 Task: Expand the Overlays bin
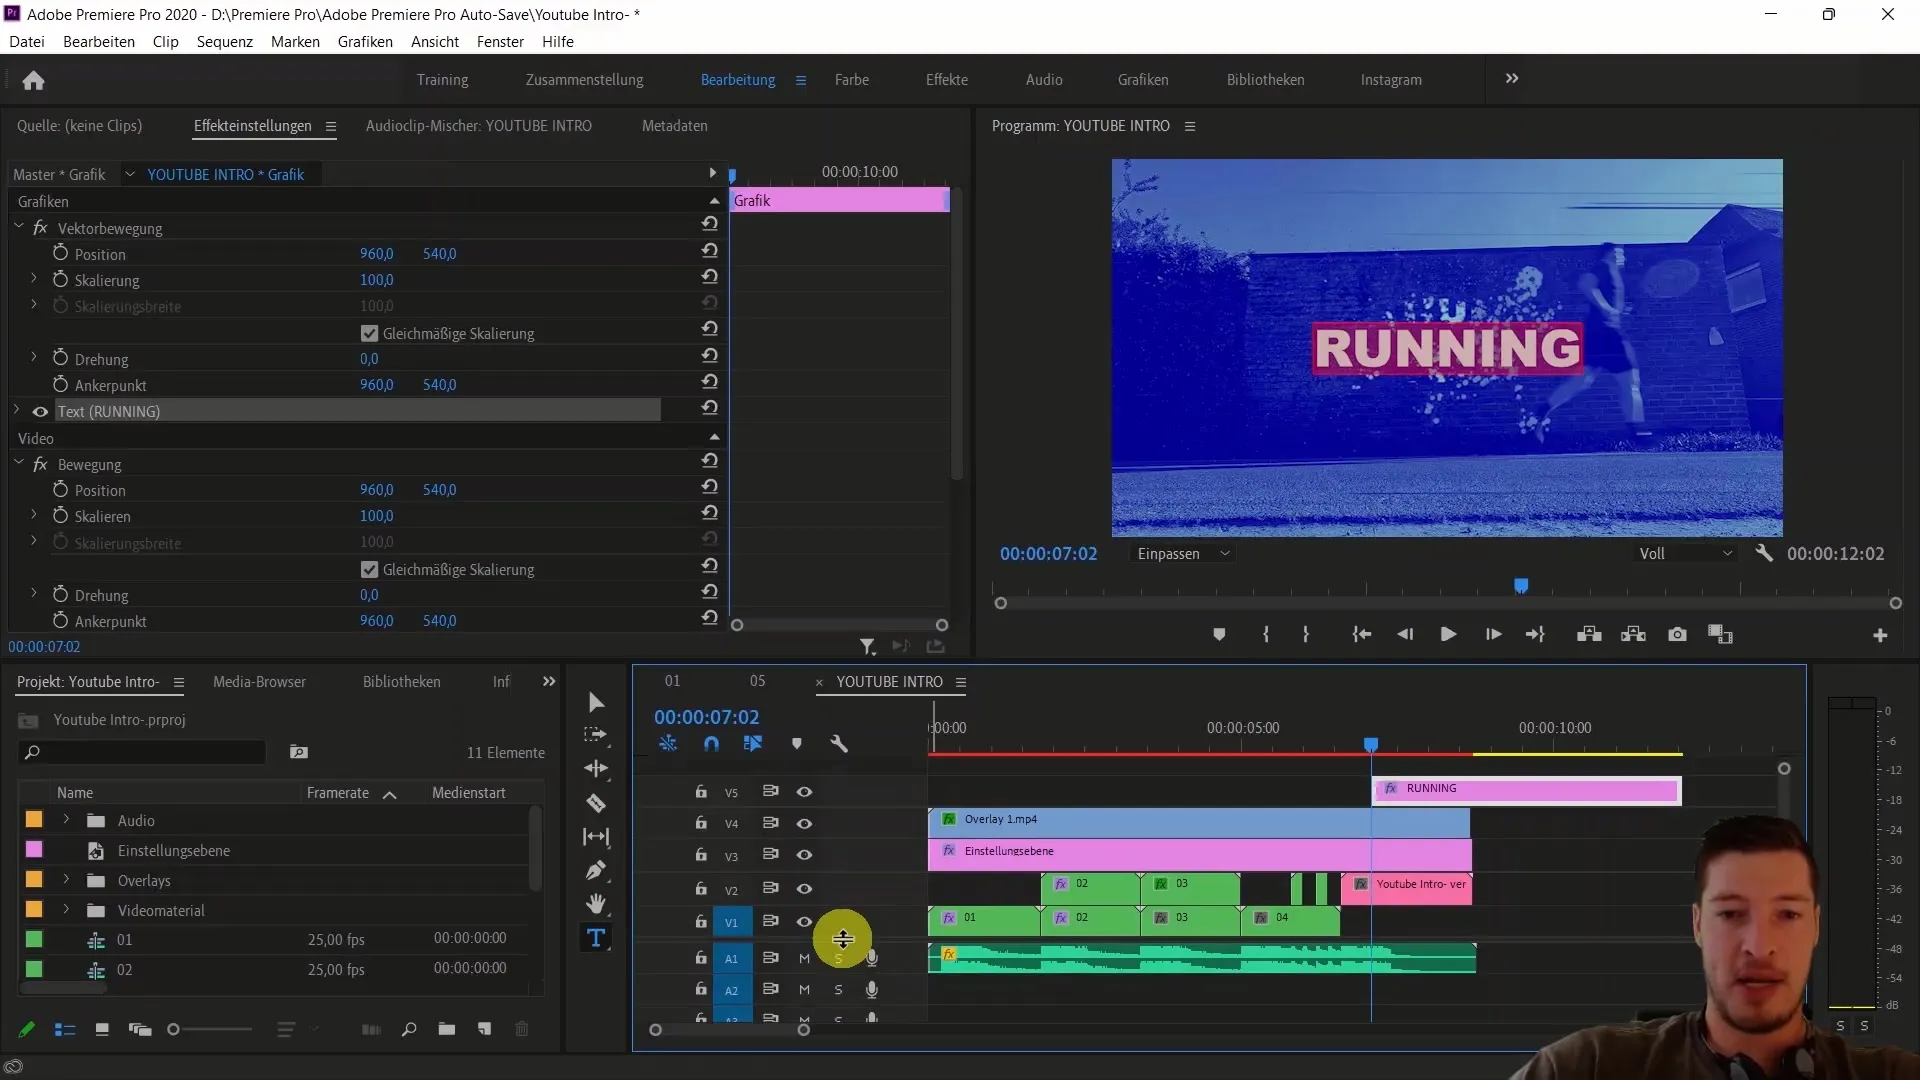(66, 879)
